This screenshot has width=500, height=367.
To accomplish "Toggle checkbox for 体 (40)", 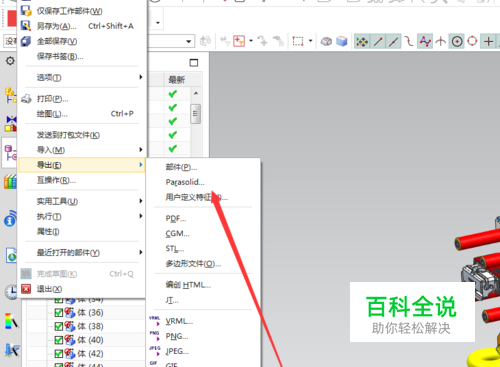I will 59,340.
